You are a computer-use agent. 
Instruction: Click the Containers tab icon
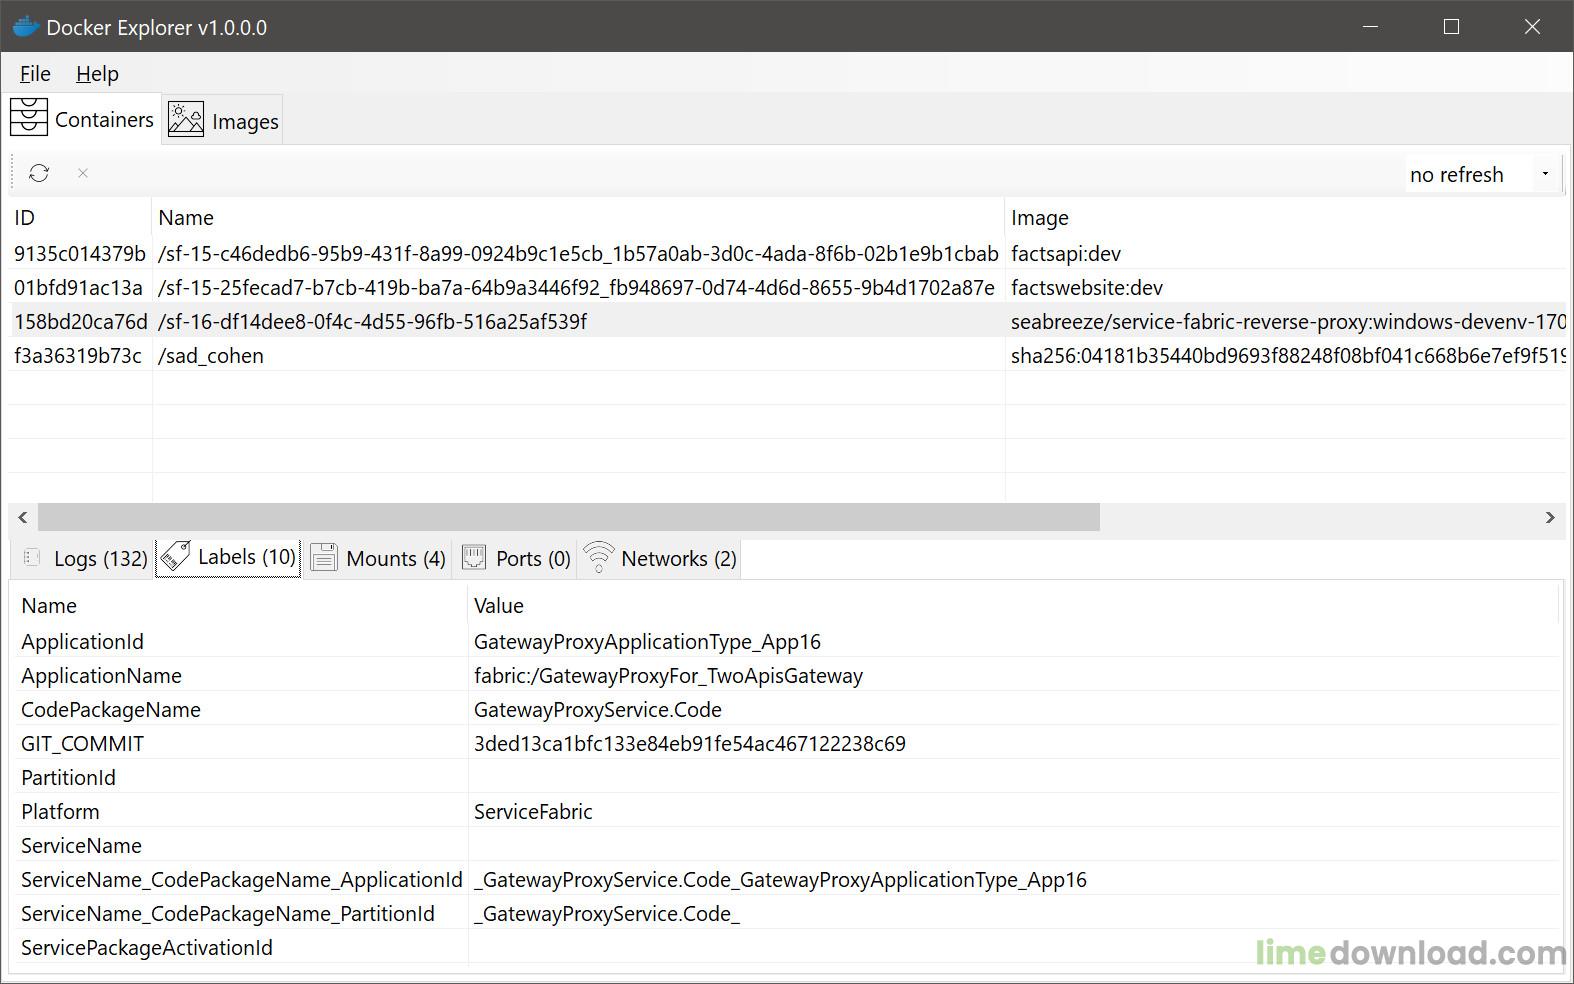click(x=29, y=118)
